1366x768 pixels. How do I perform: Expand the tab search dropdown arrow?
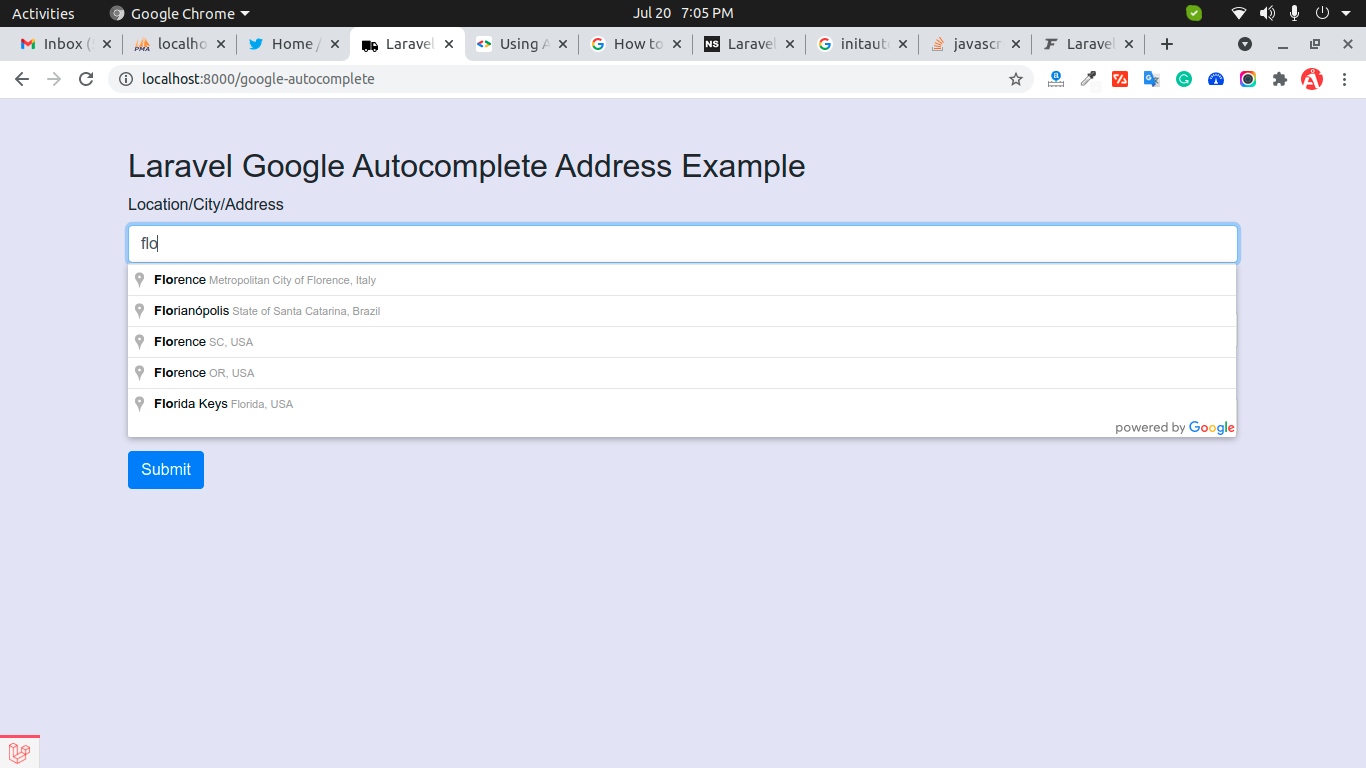point(1245,44)
